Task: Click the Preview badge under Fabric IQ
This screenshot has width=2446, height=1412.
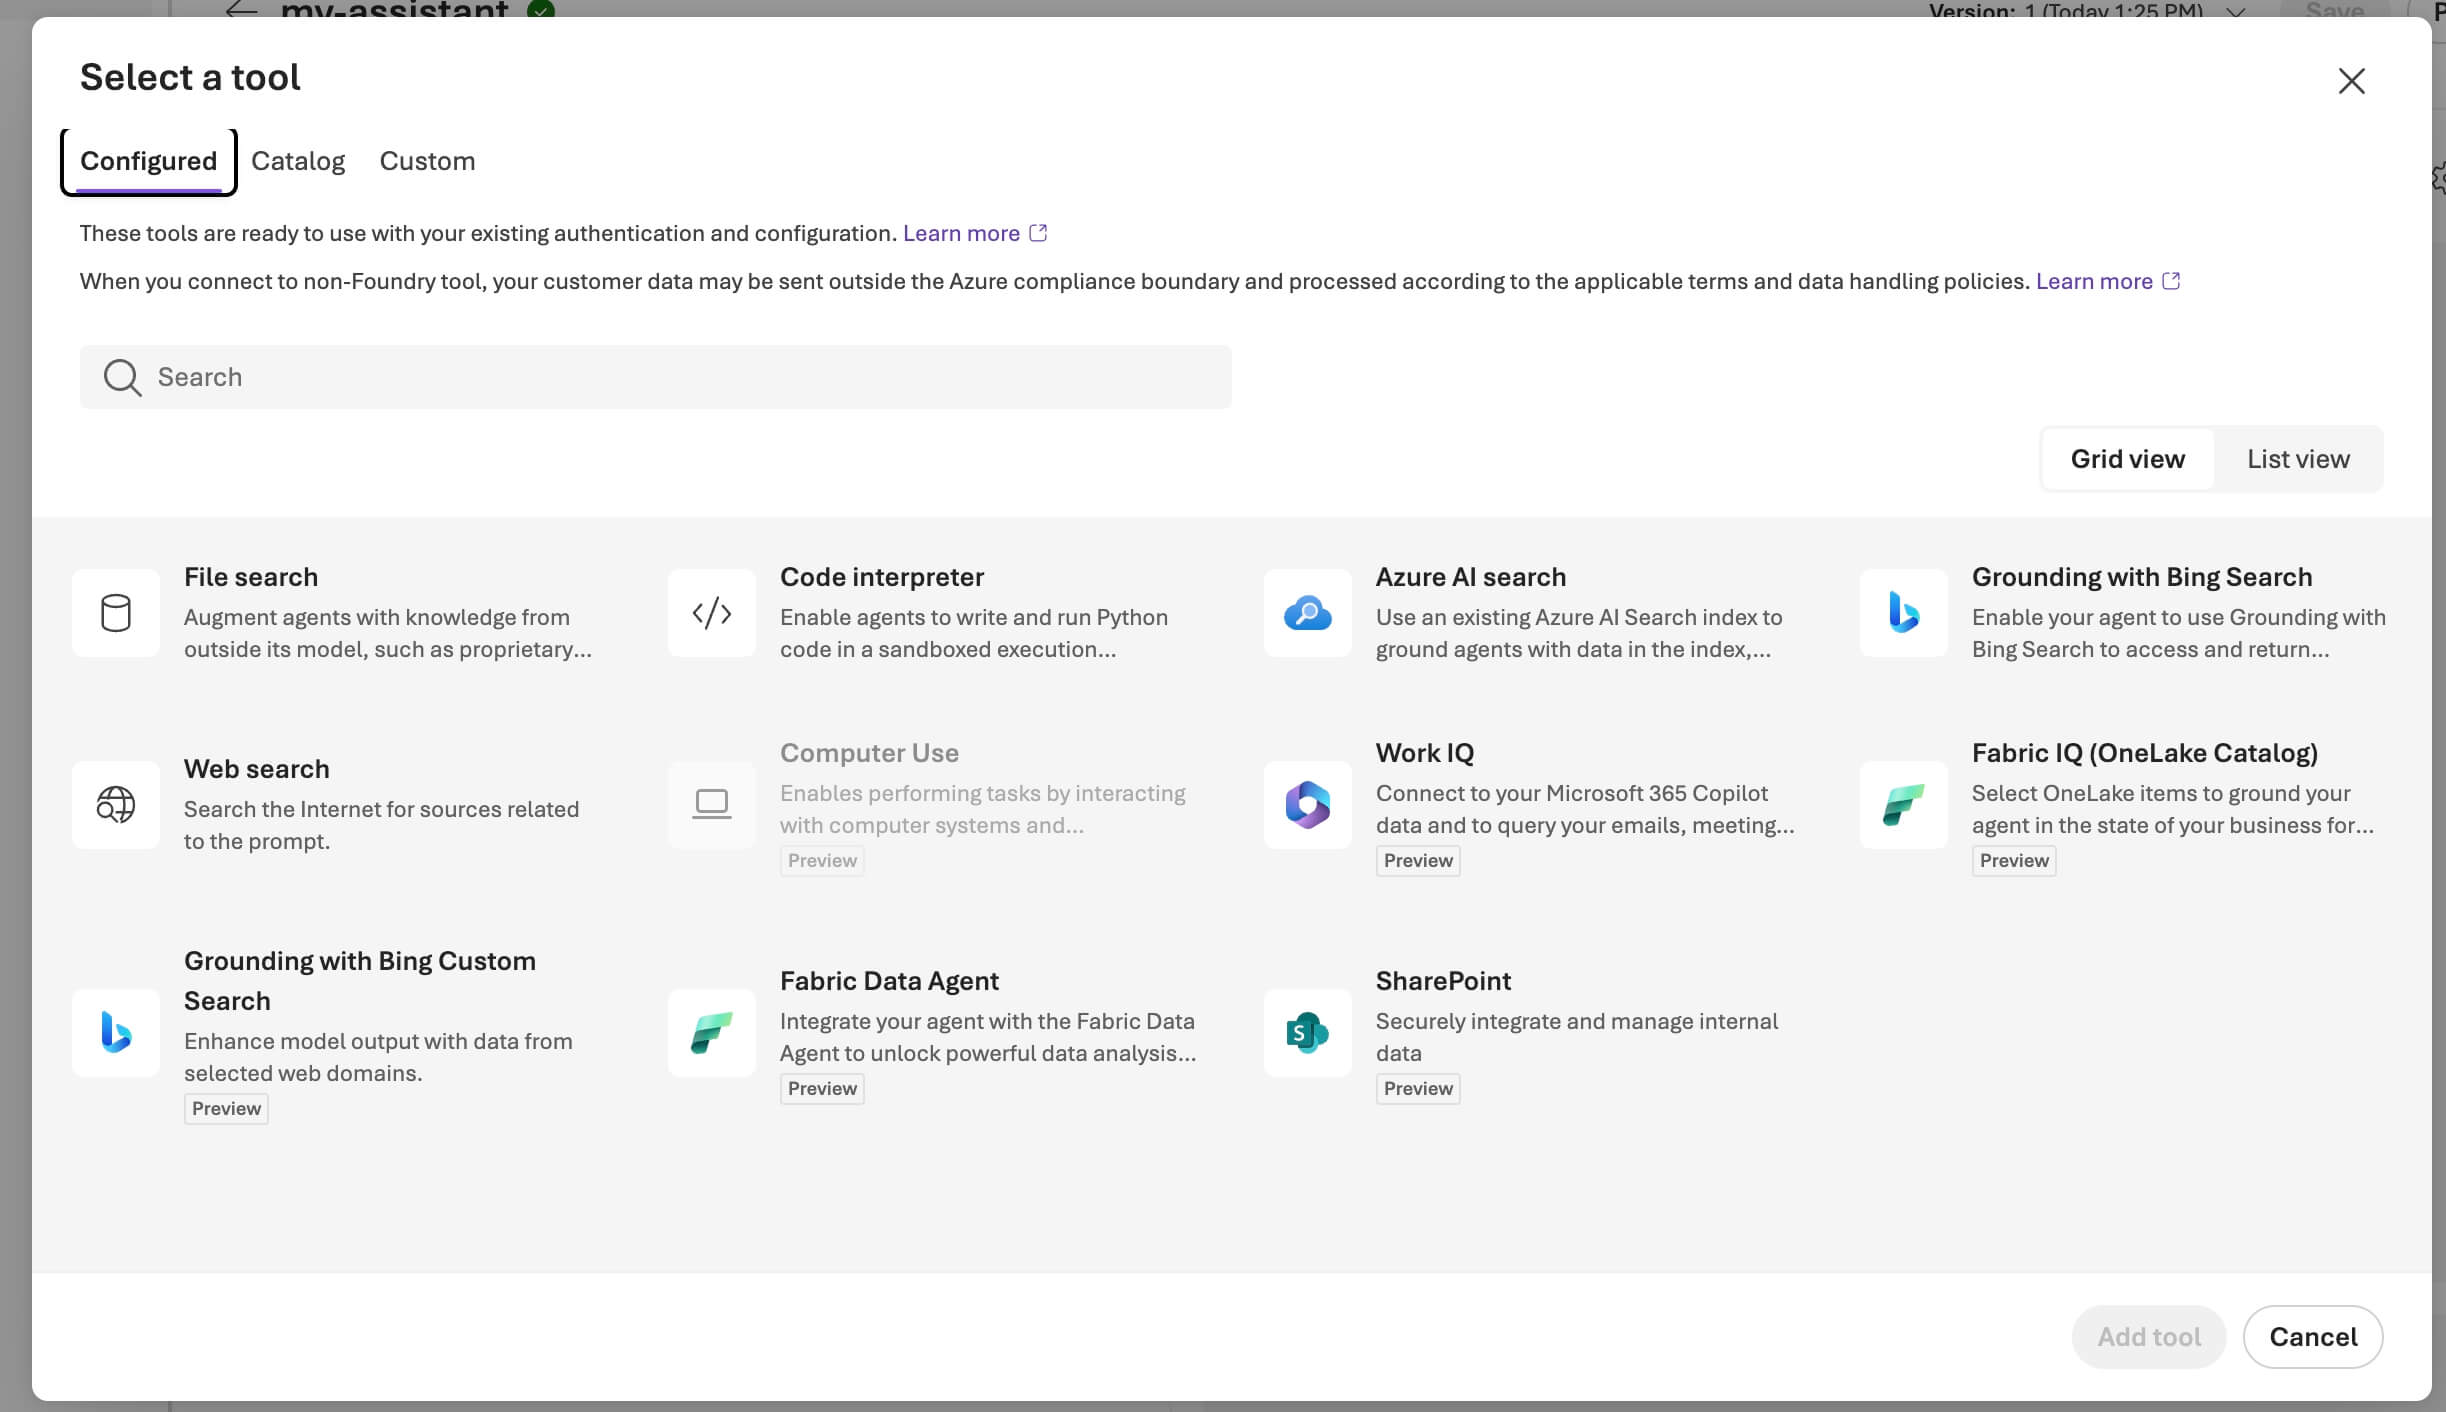Action: [x=2014, y=861]
